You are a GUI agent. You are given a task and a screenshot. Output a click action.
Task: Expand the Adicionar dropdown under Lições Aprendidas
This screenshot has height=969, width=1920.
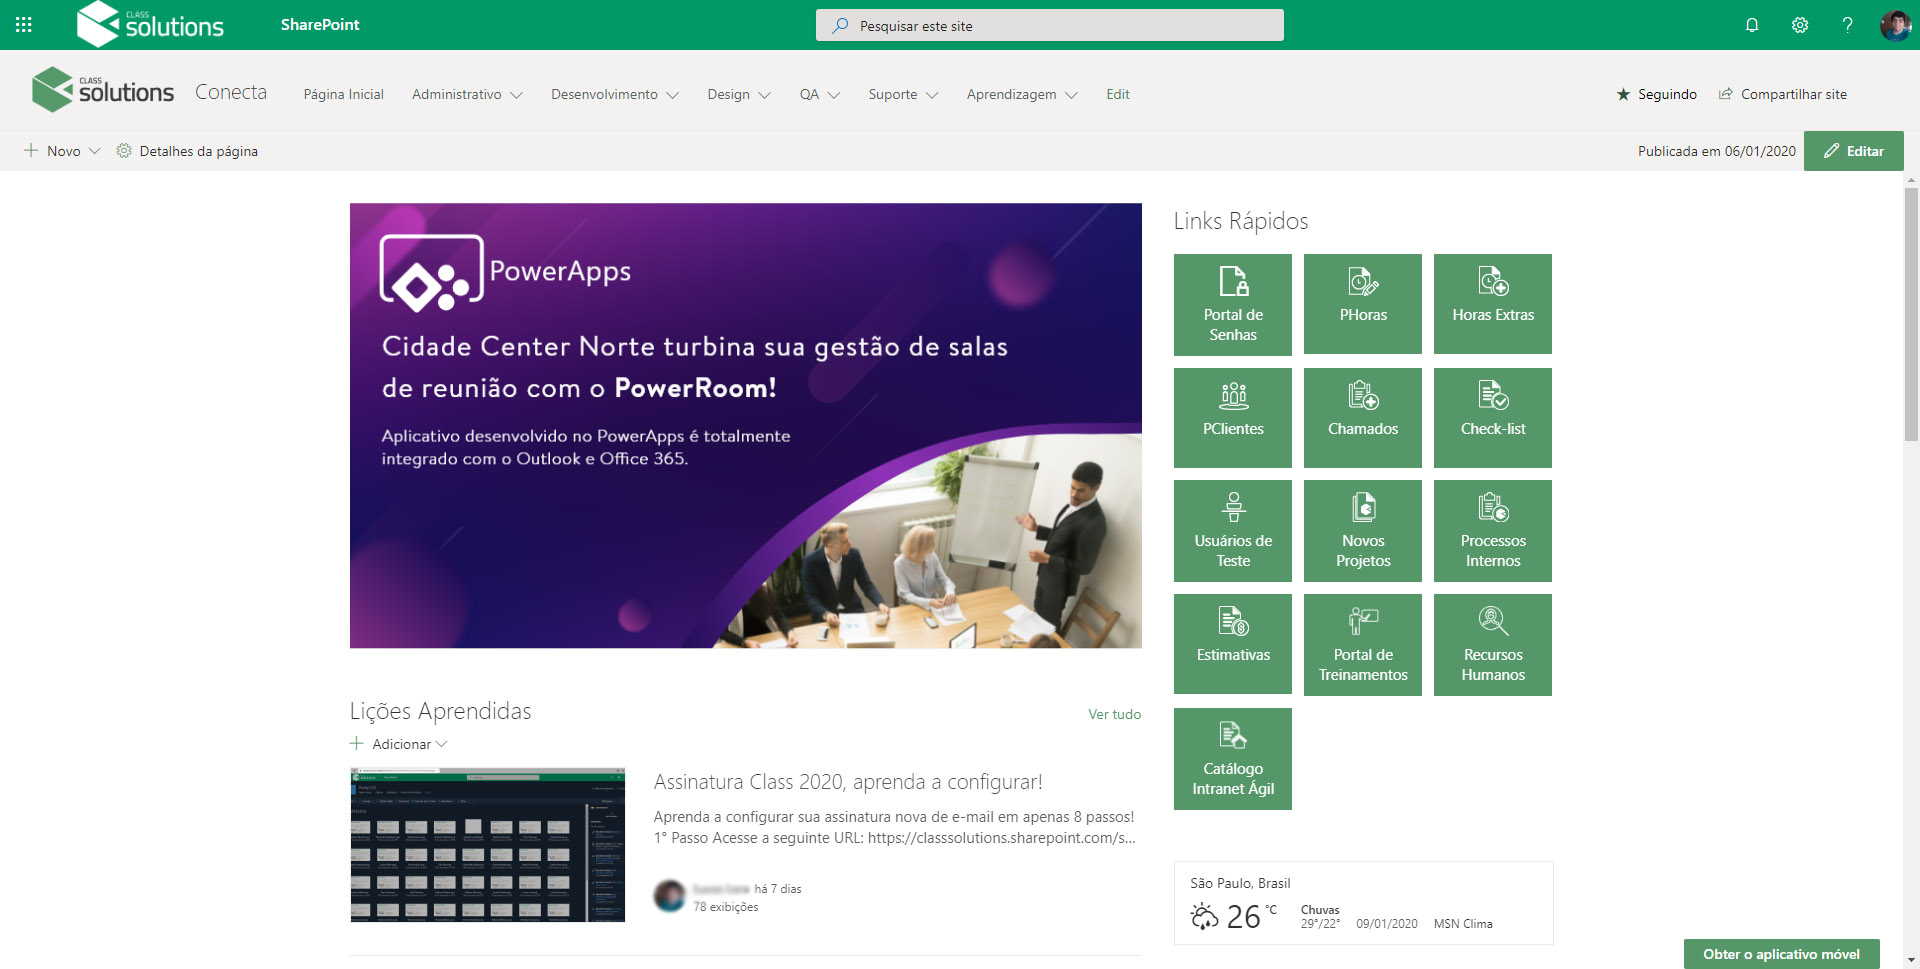pos(399,744)
